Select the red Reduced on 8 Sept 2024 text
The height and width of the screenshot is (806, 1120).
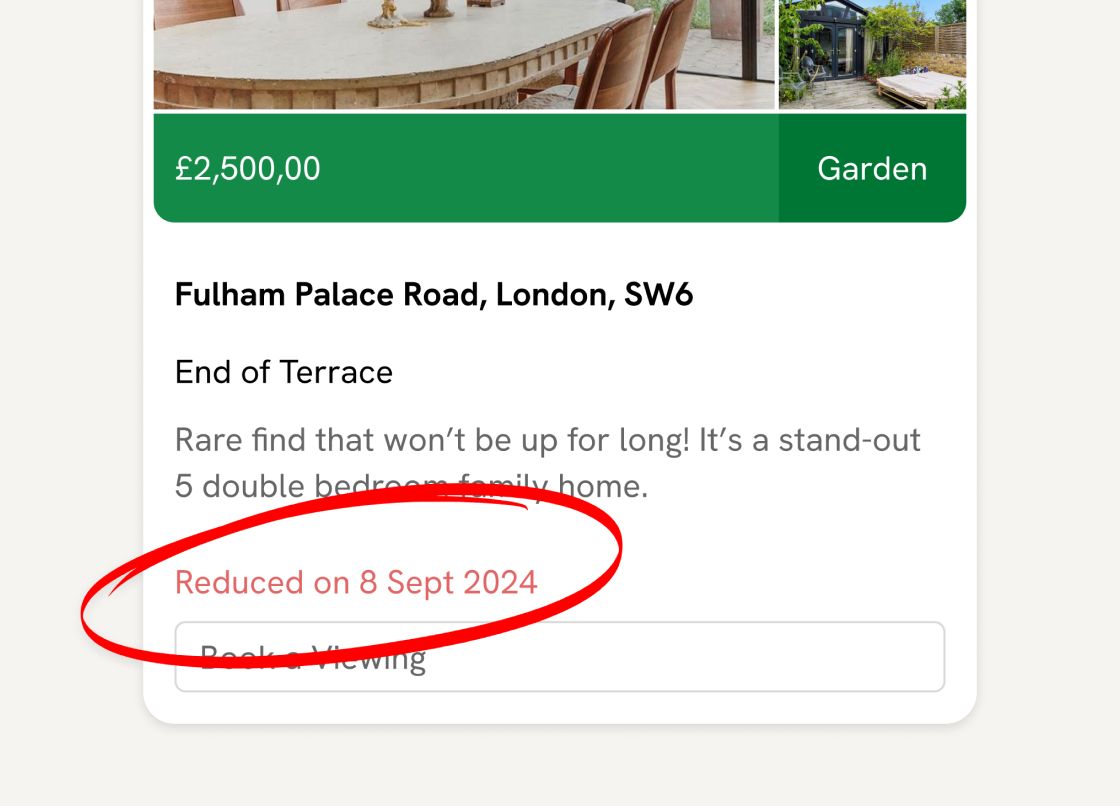pos(356,582)
